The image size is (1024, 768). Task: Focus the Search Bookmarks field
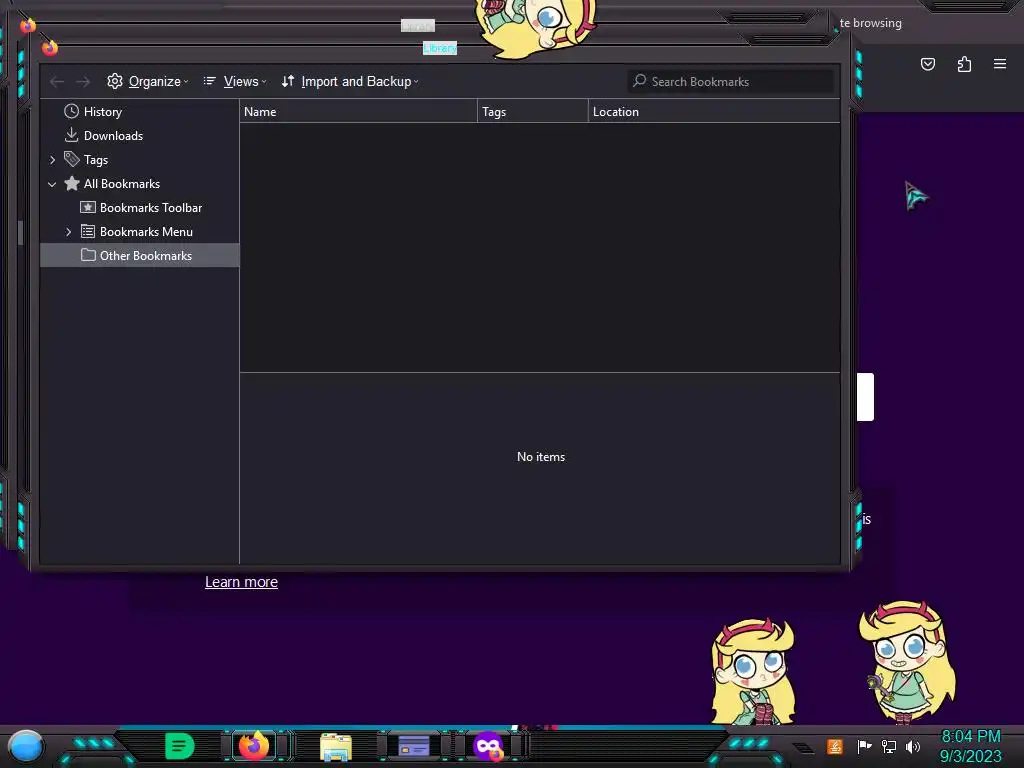point(730,82)
